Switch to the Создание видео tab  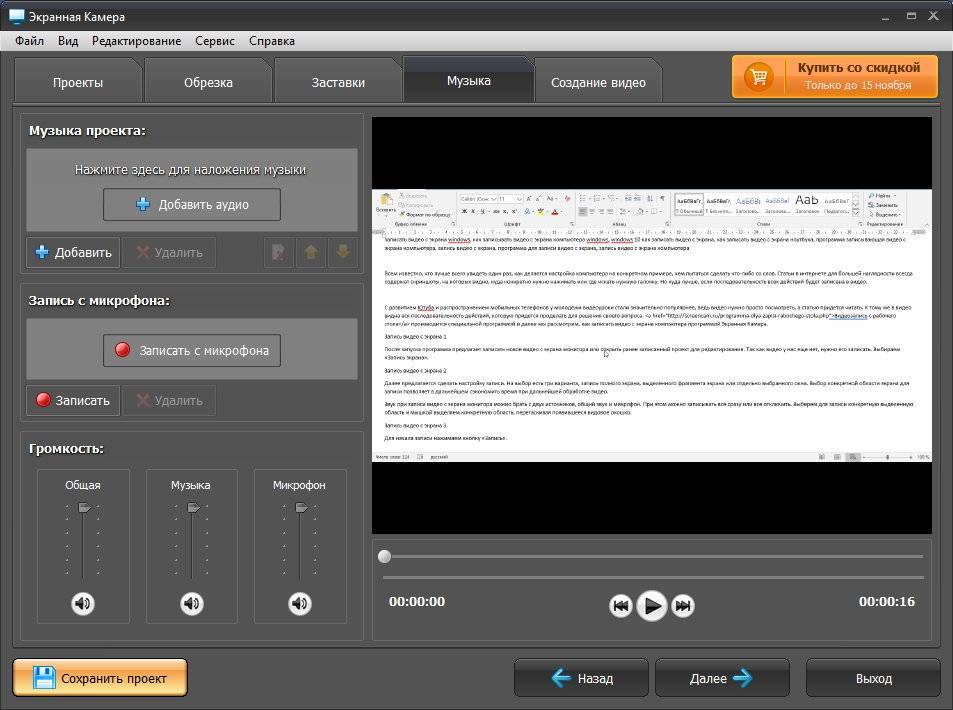(x=598, y=82)
